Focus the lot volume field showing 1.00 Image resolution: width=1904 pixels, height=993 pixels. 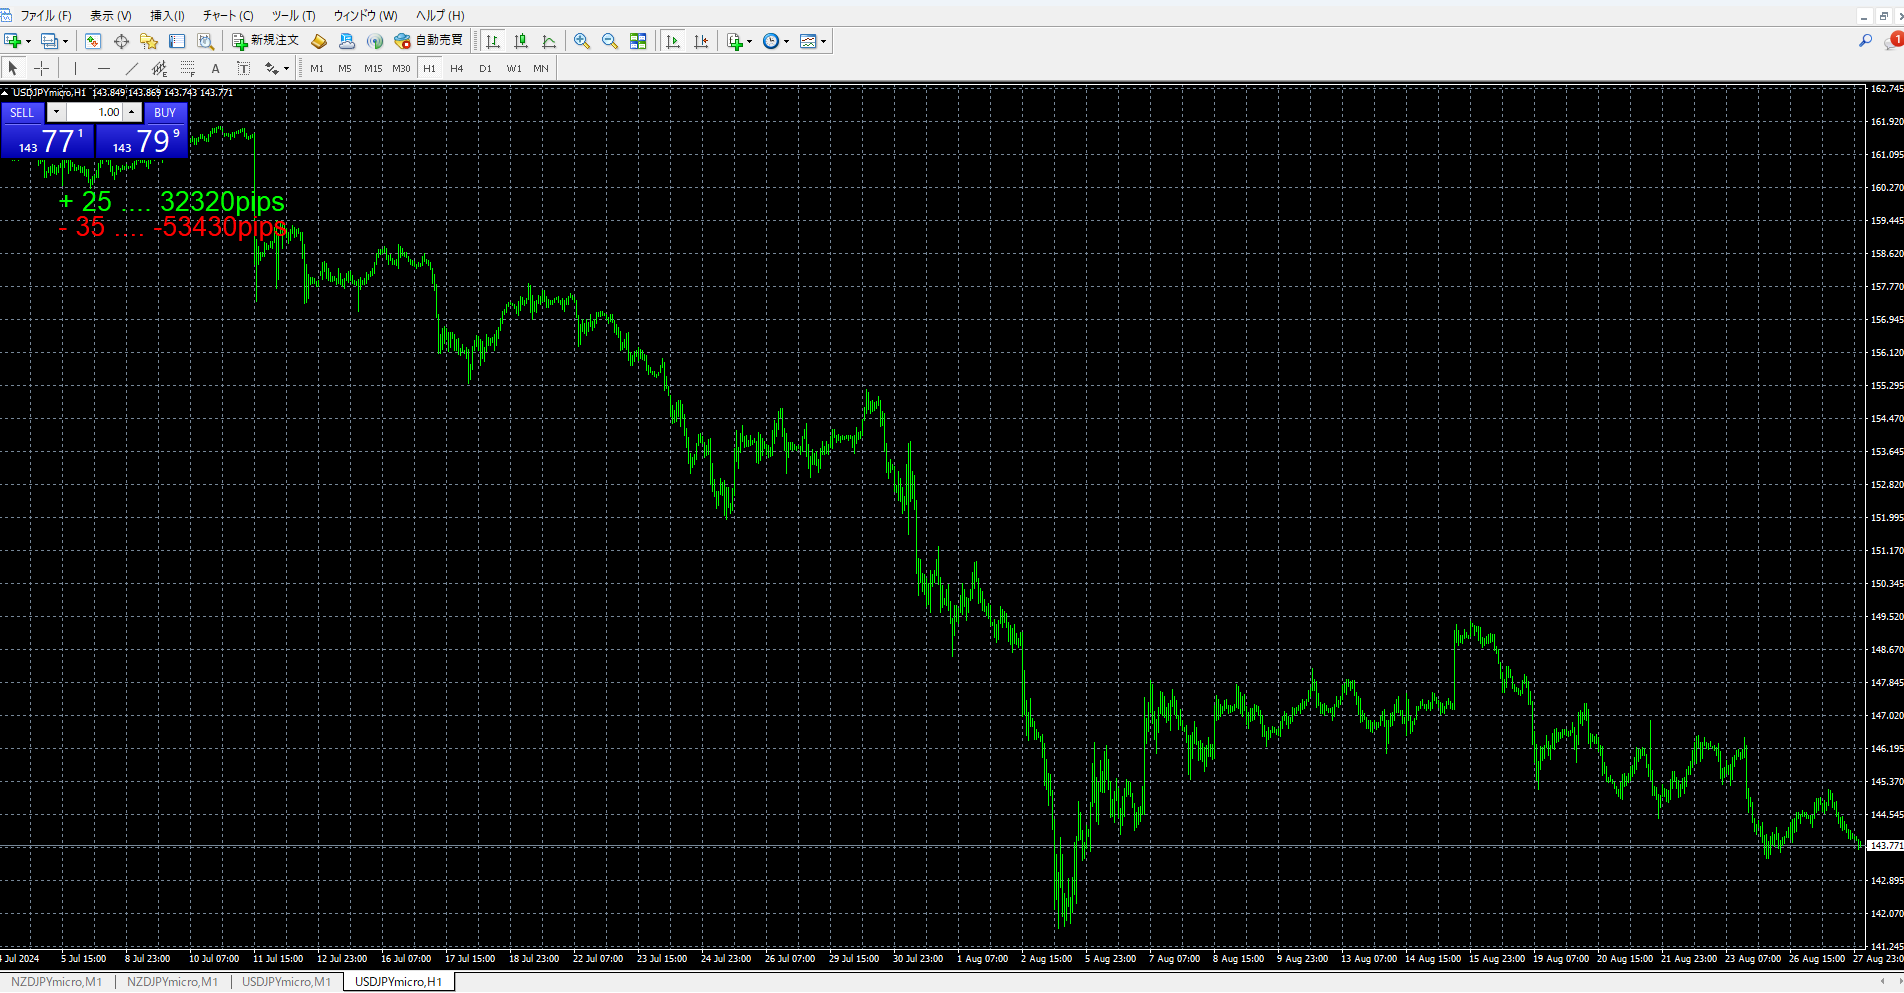[x=94, y=112]
